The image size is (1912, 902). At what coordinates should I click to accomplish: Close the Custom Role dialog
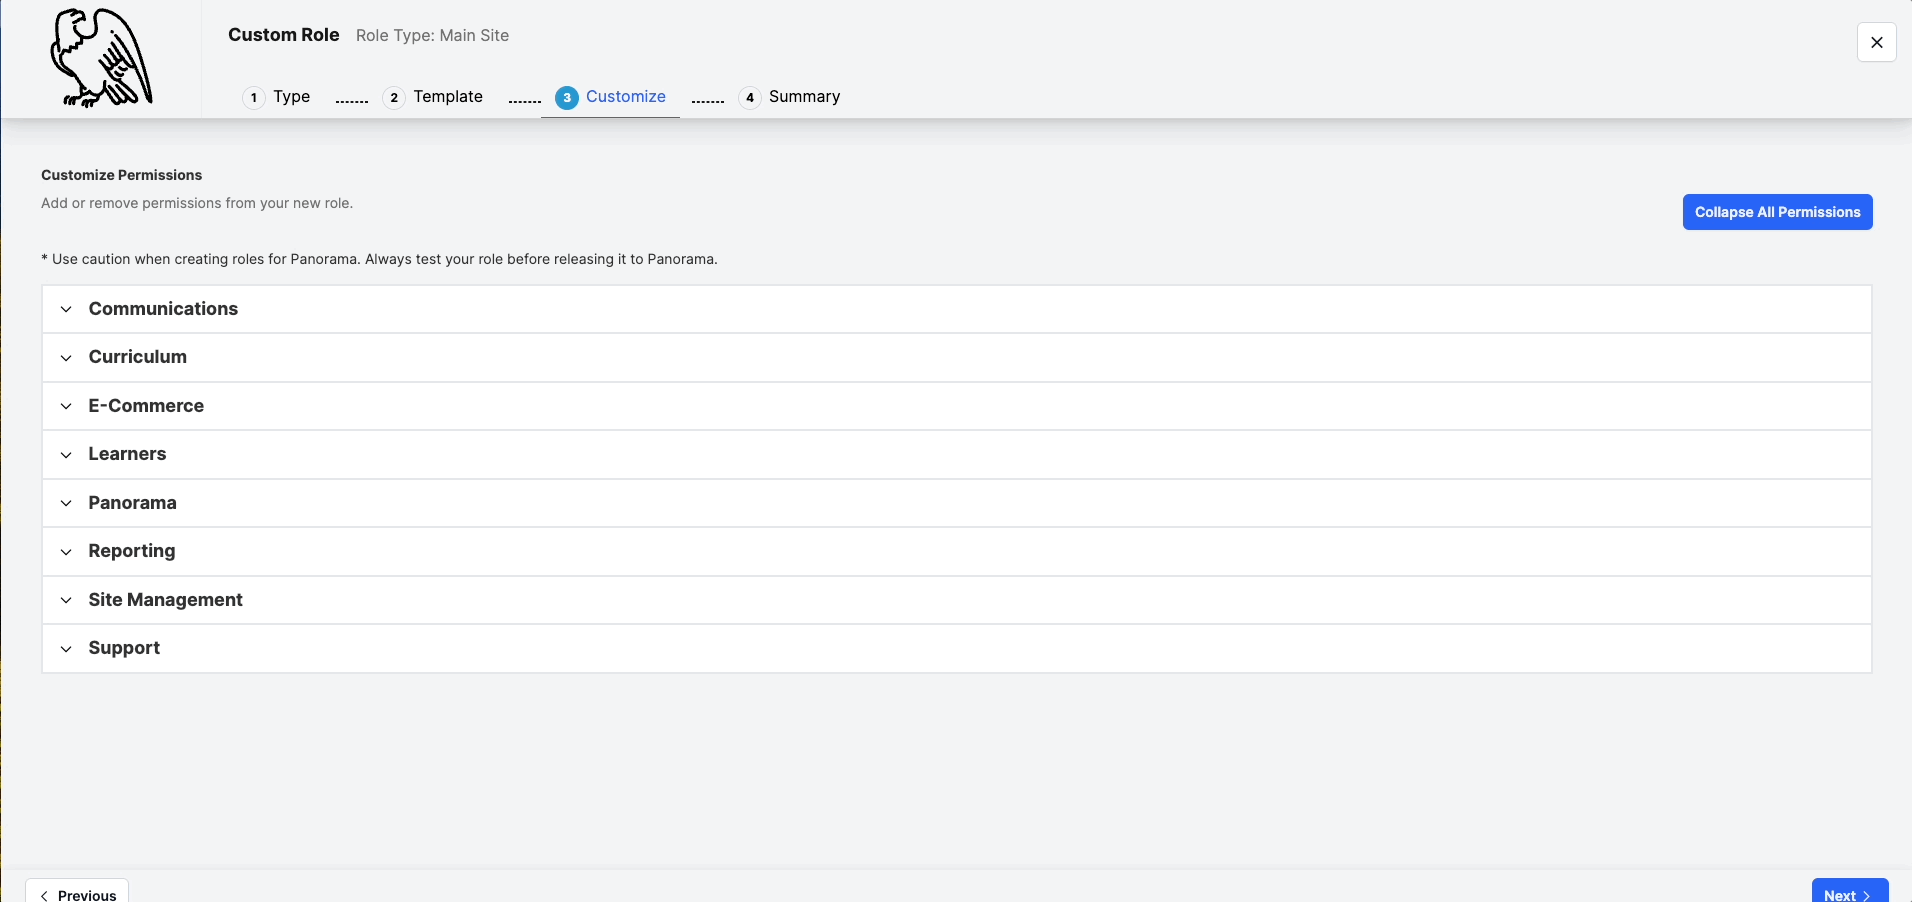click(1876, 42)
